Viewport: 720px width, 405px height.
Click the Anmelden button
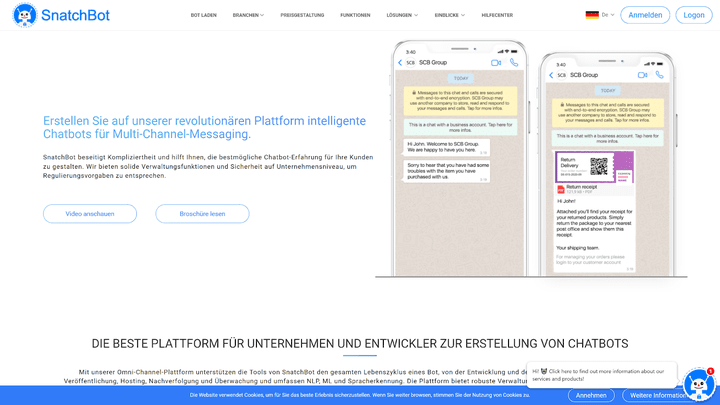[x=645, y=15]
